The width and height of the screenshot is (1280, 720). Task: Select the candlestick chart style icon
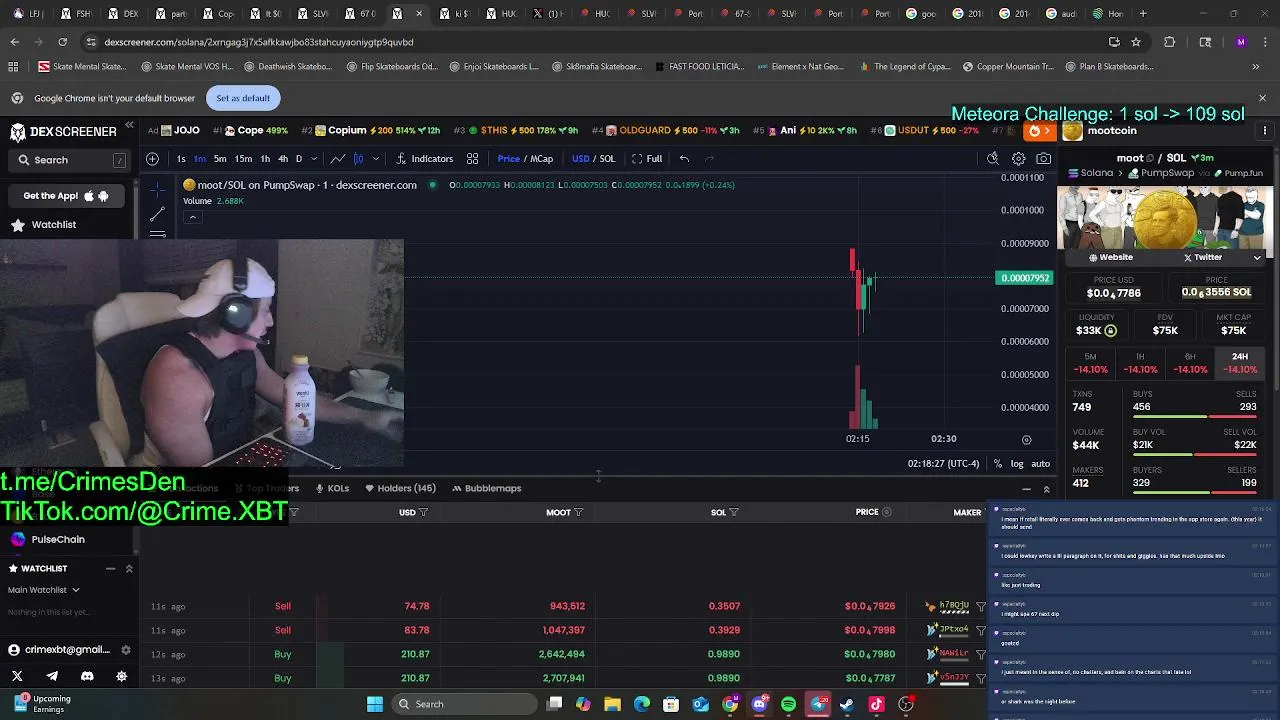358,158
